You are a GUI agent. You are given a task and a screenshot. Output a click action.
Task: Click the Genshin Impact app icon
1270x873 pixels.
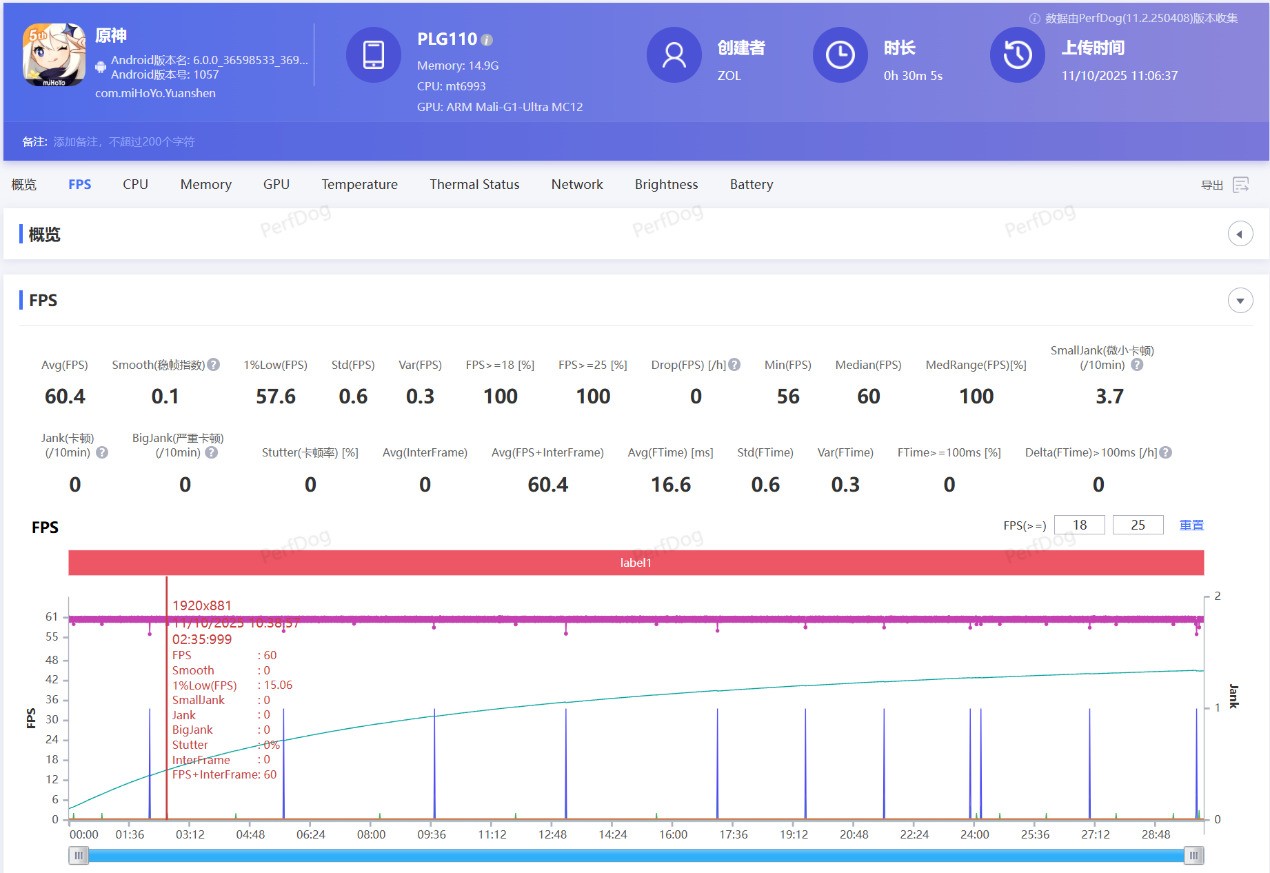[x=54, y=54]
